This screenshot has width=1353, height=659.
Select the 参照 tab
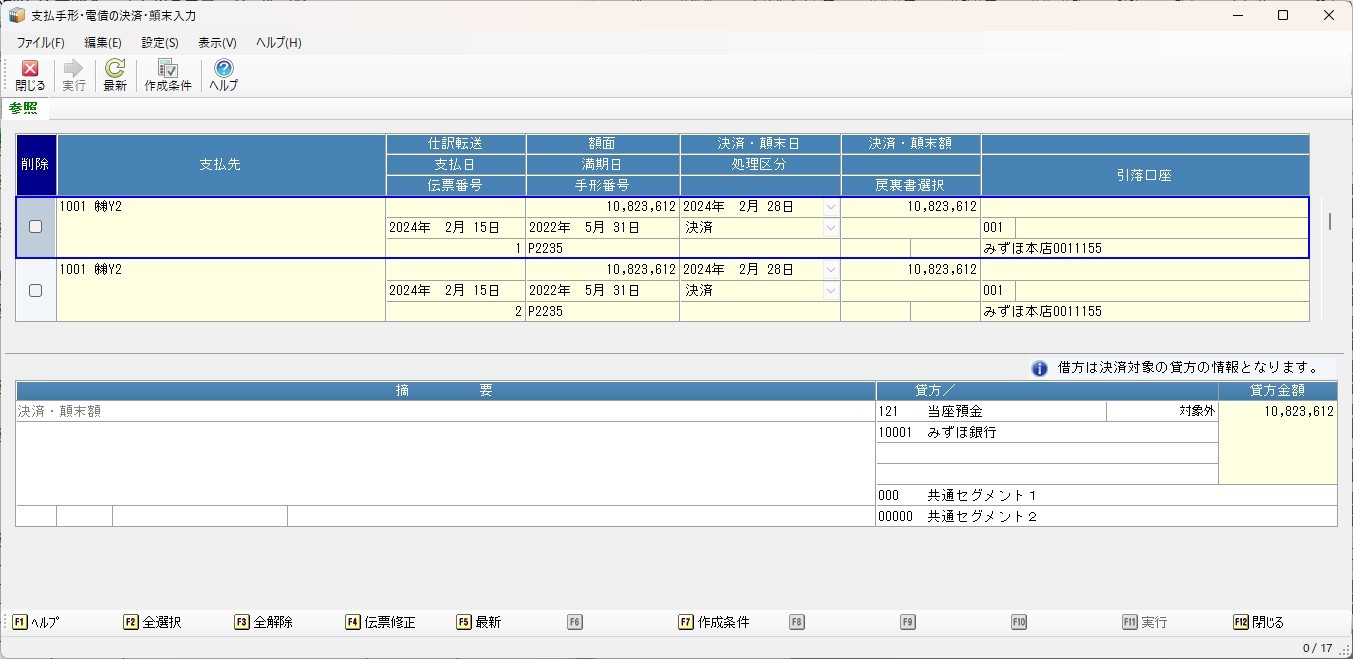(x=23, y=108)
